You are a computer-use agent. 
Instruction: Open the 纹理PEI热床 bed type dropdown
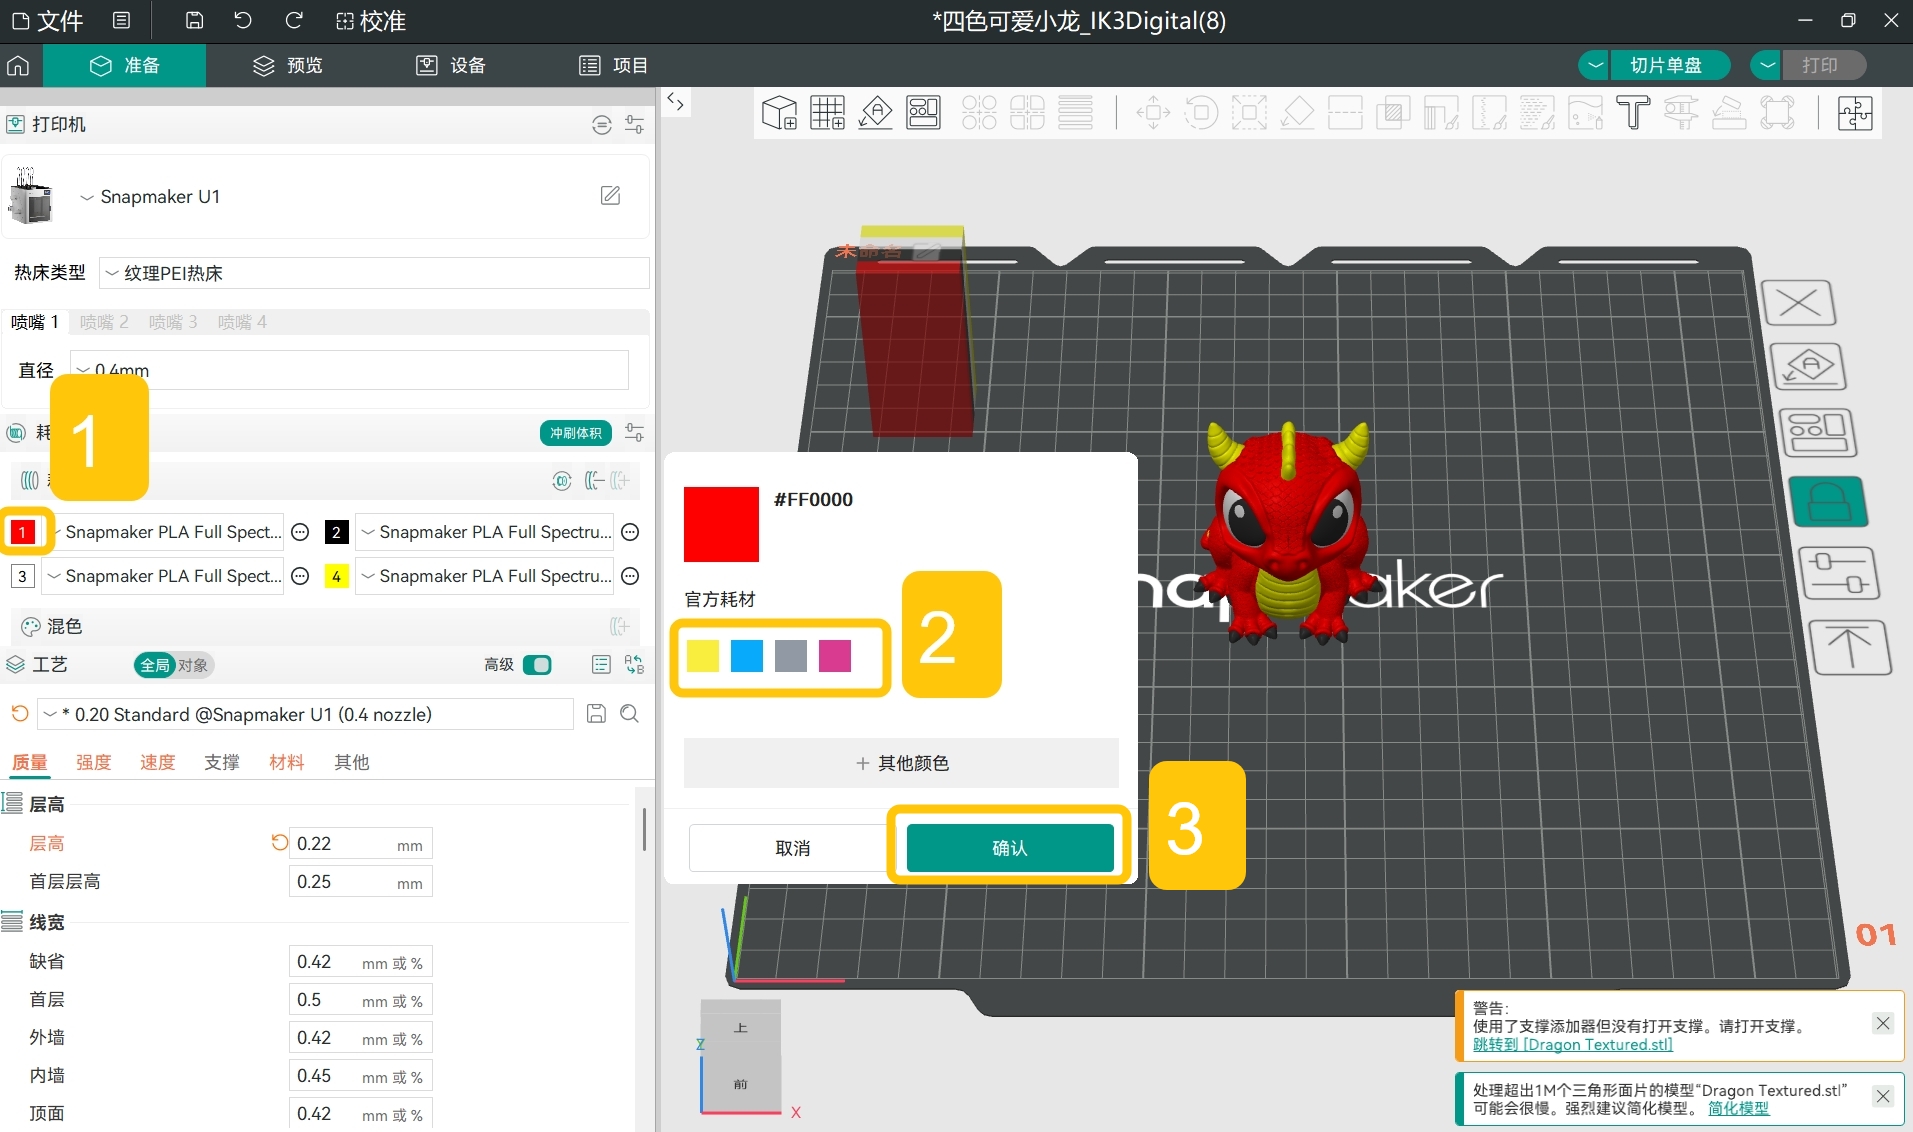point(375,273)
